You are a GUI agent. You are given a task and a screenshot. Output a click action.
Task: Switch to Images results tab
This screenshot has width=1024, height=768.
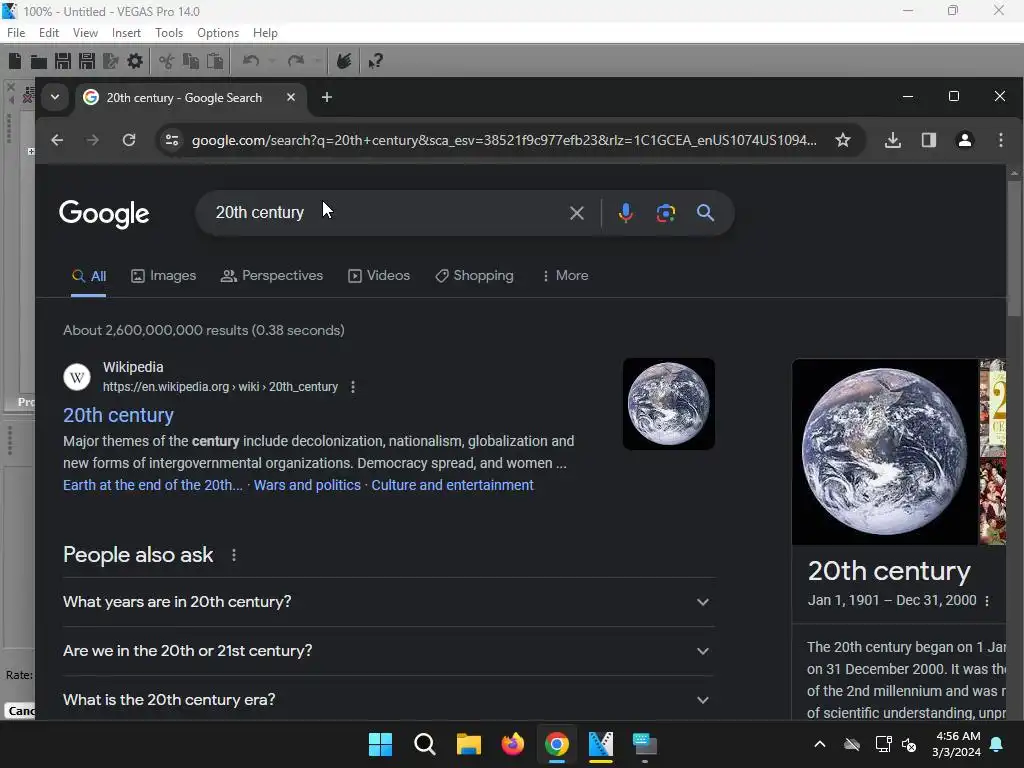(x=163, y=276)
